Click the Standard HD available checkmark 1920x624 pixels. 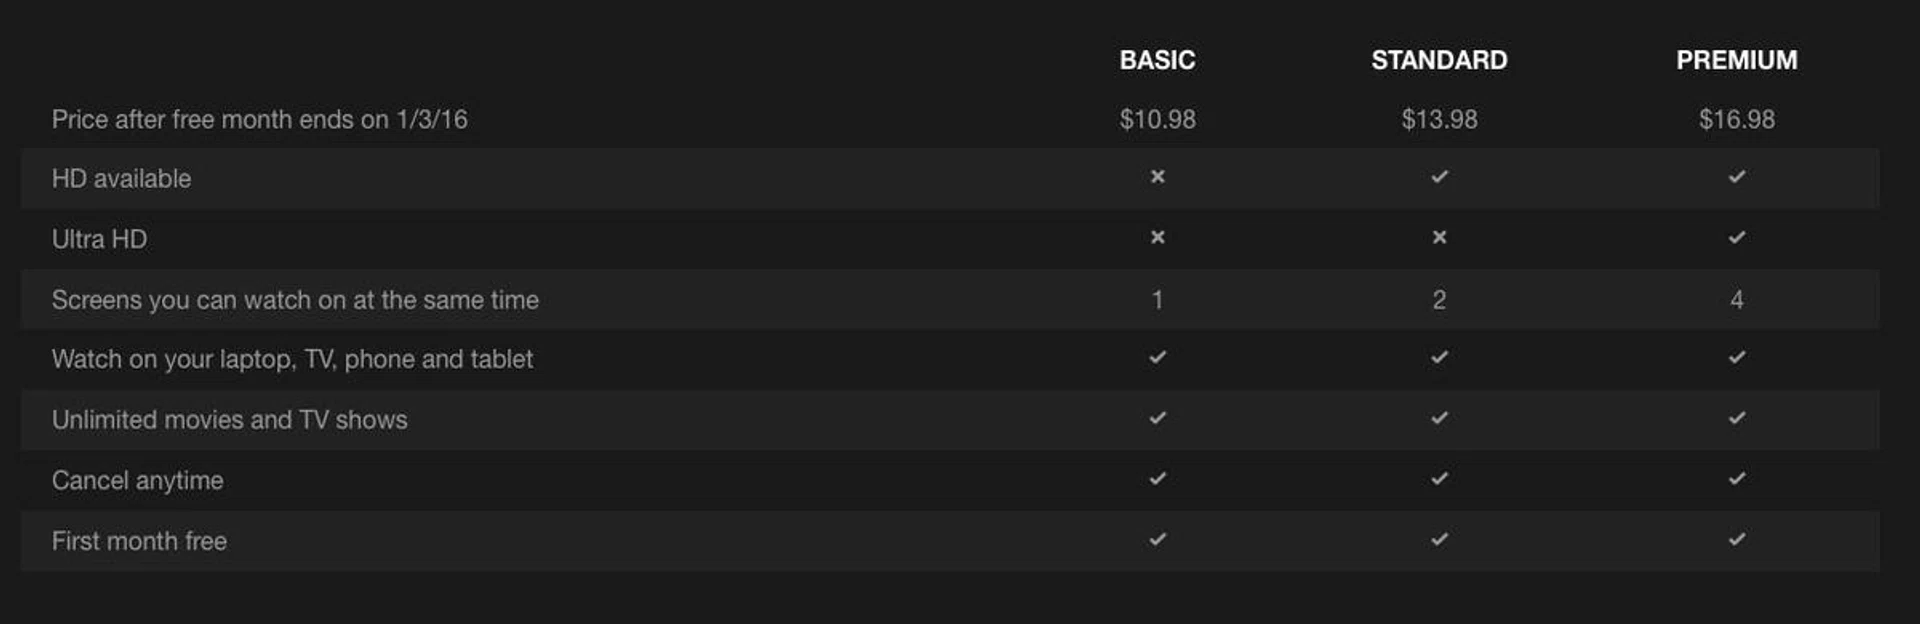click(x=1439, y=177)
